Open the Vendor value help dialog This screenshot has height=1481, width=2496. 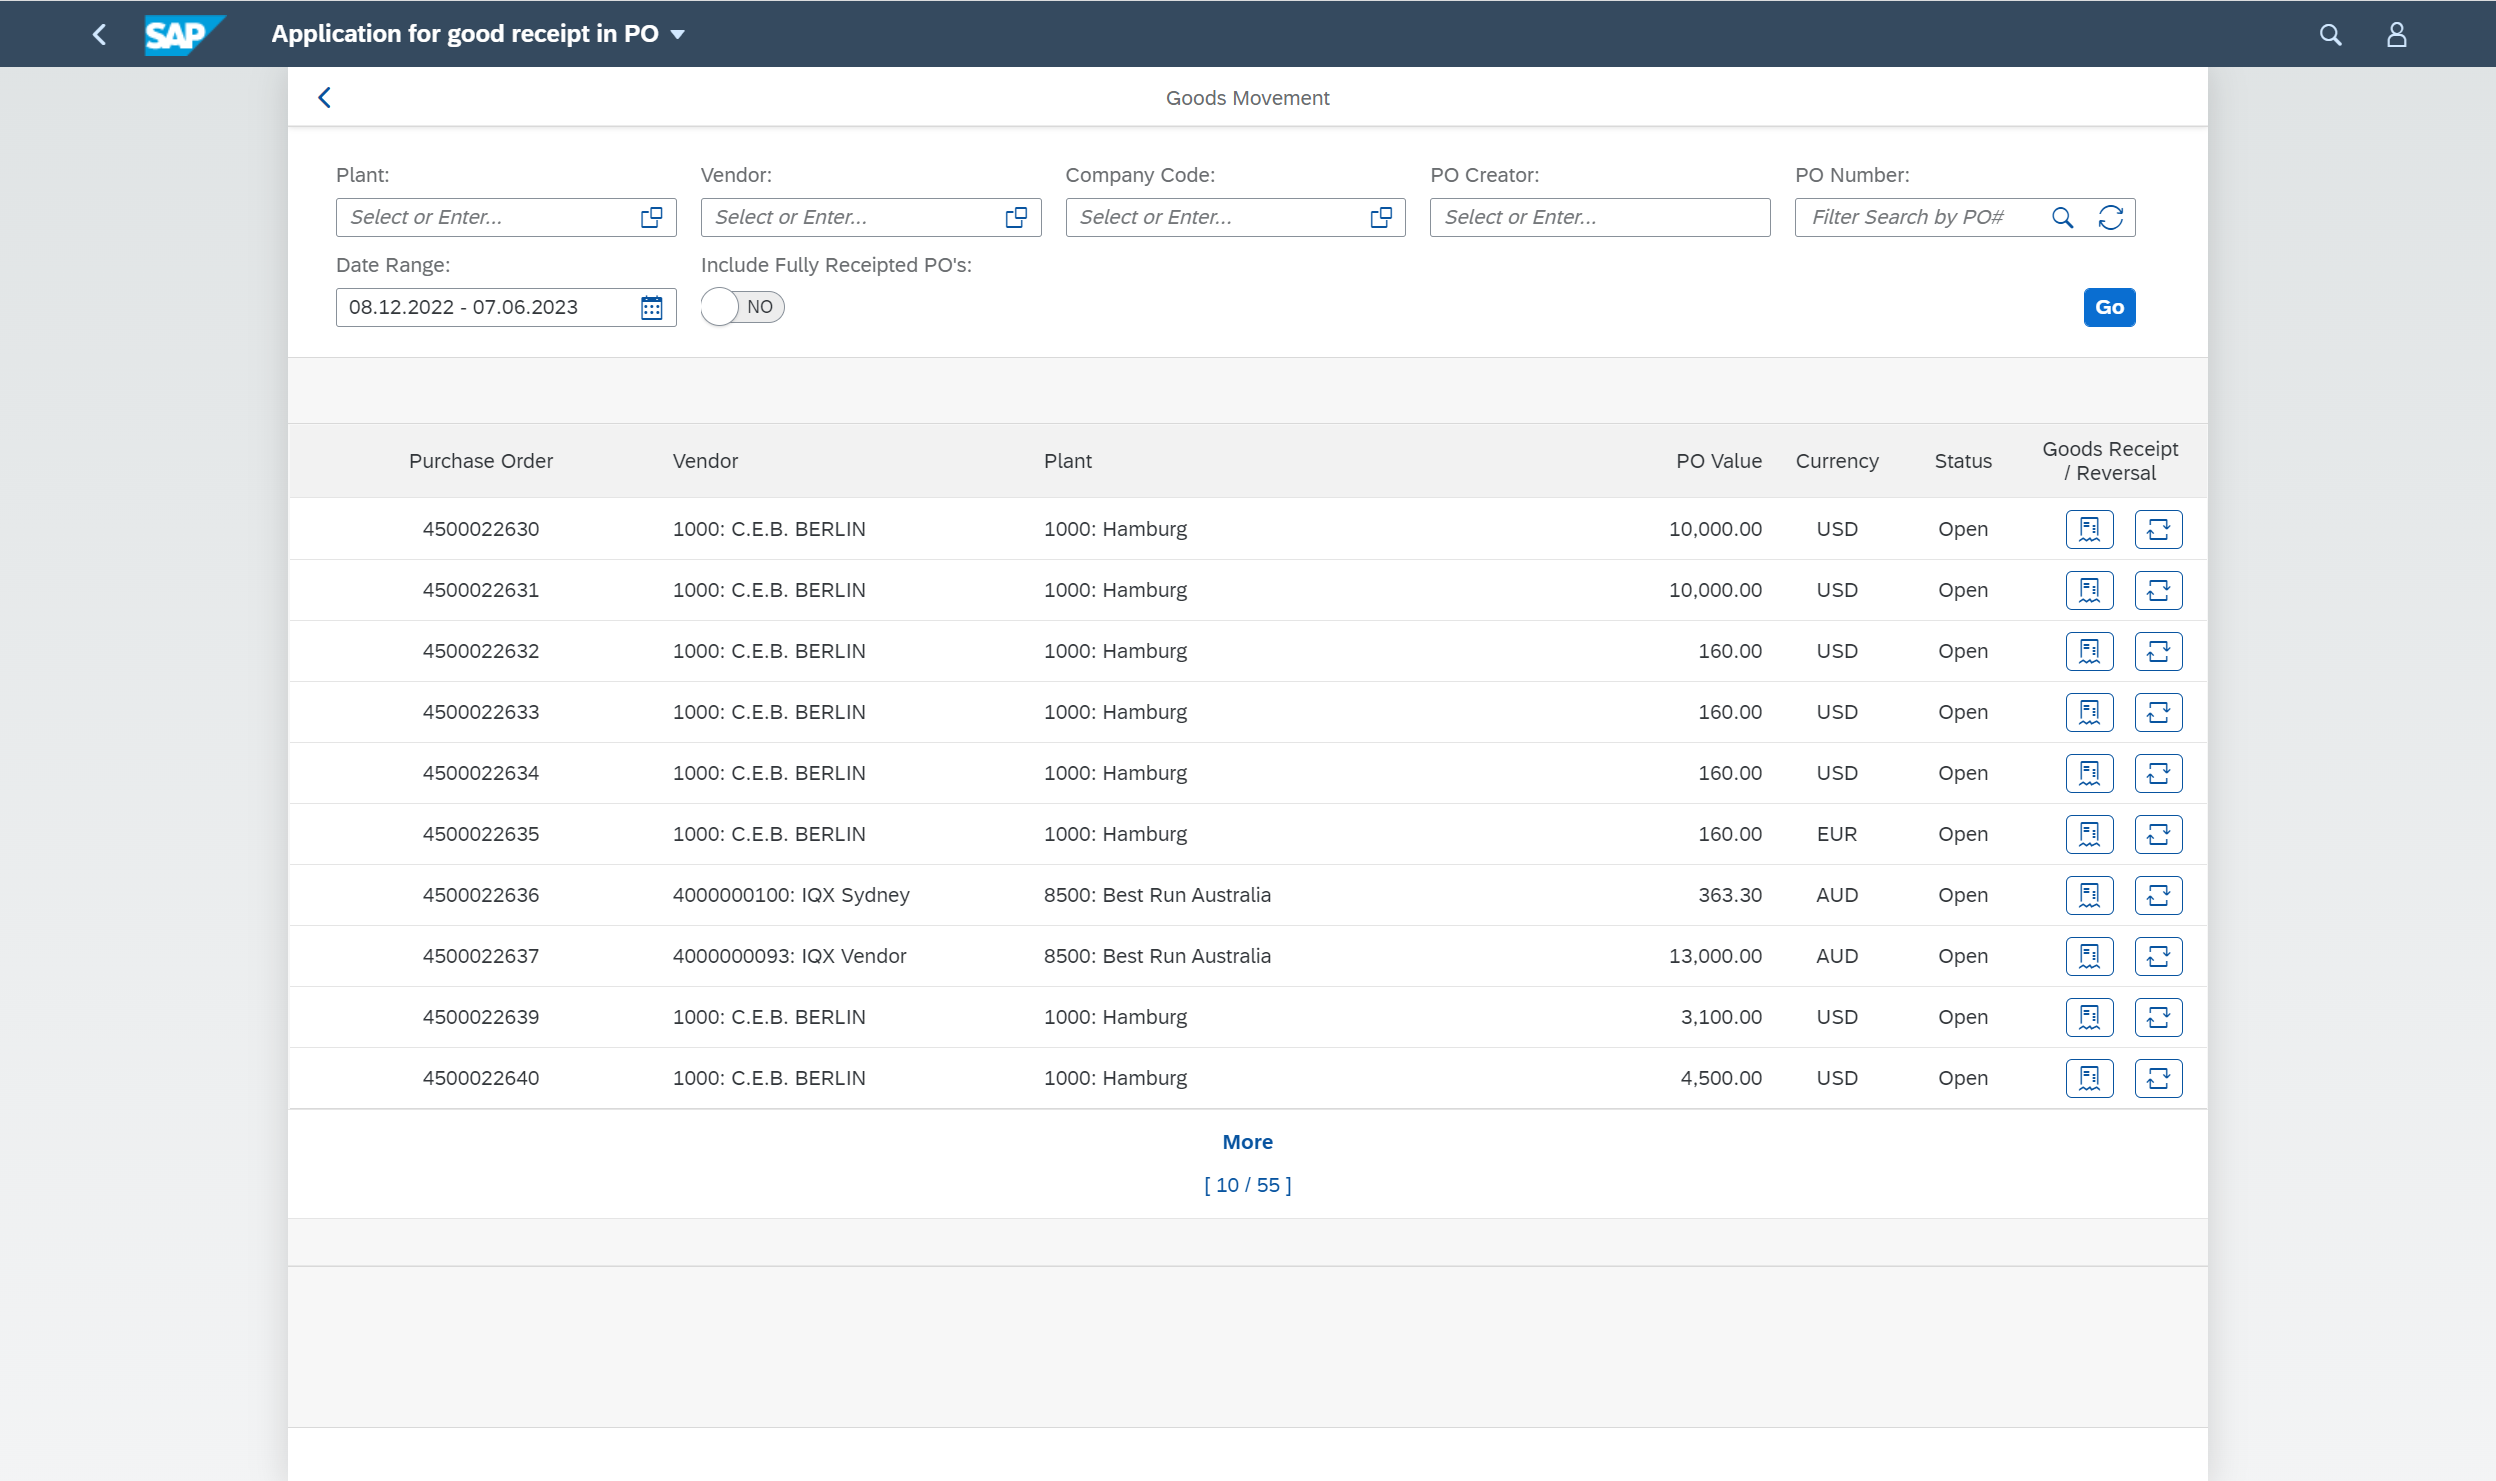[1016, 217]
